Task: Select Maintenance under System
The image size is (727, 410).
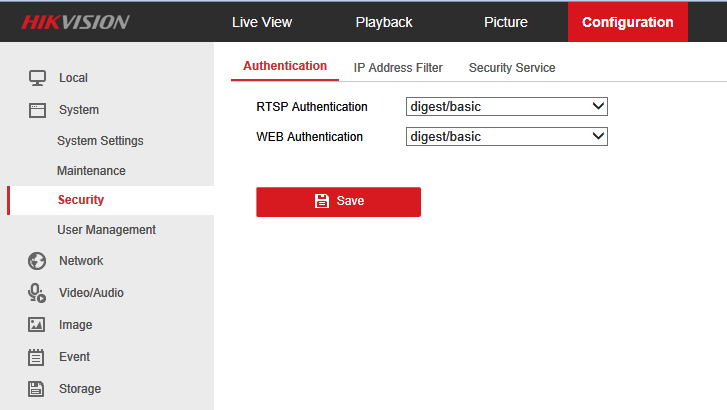Action: pos(91,171)
